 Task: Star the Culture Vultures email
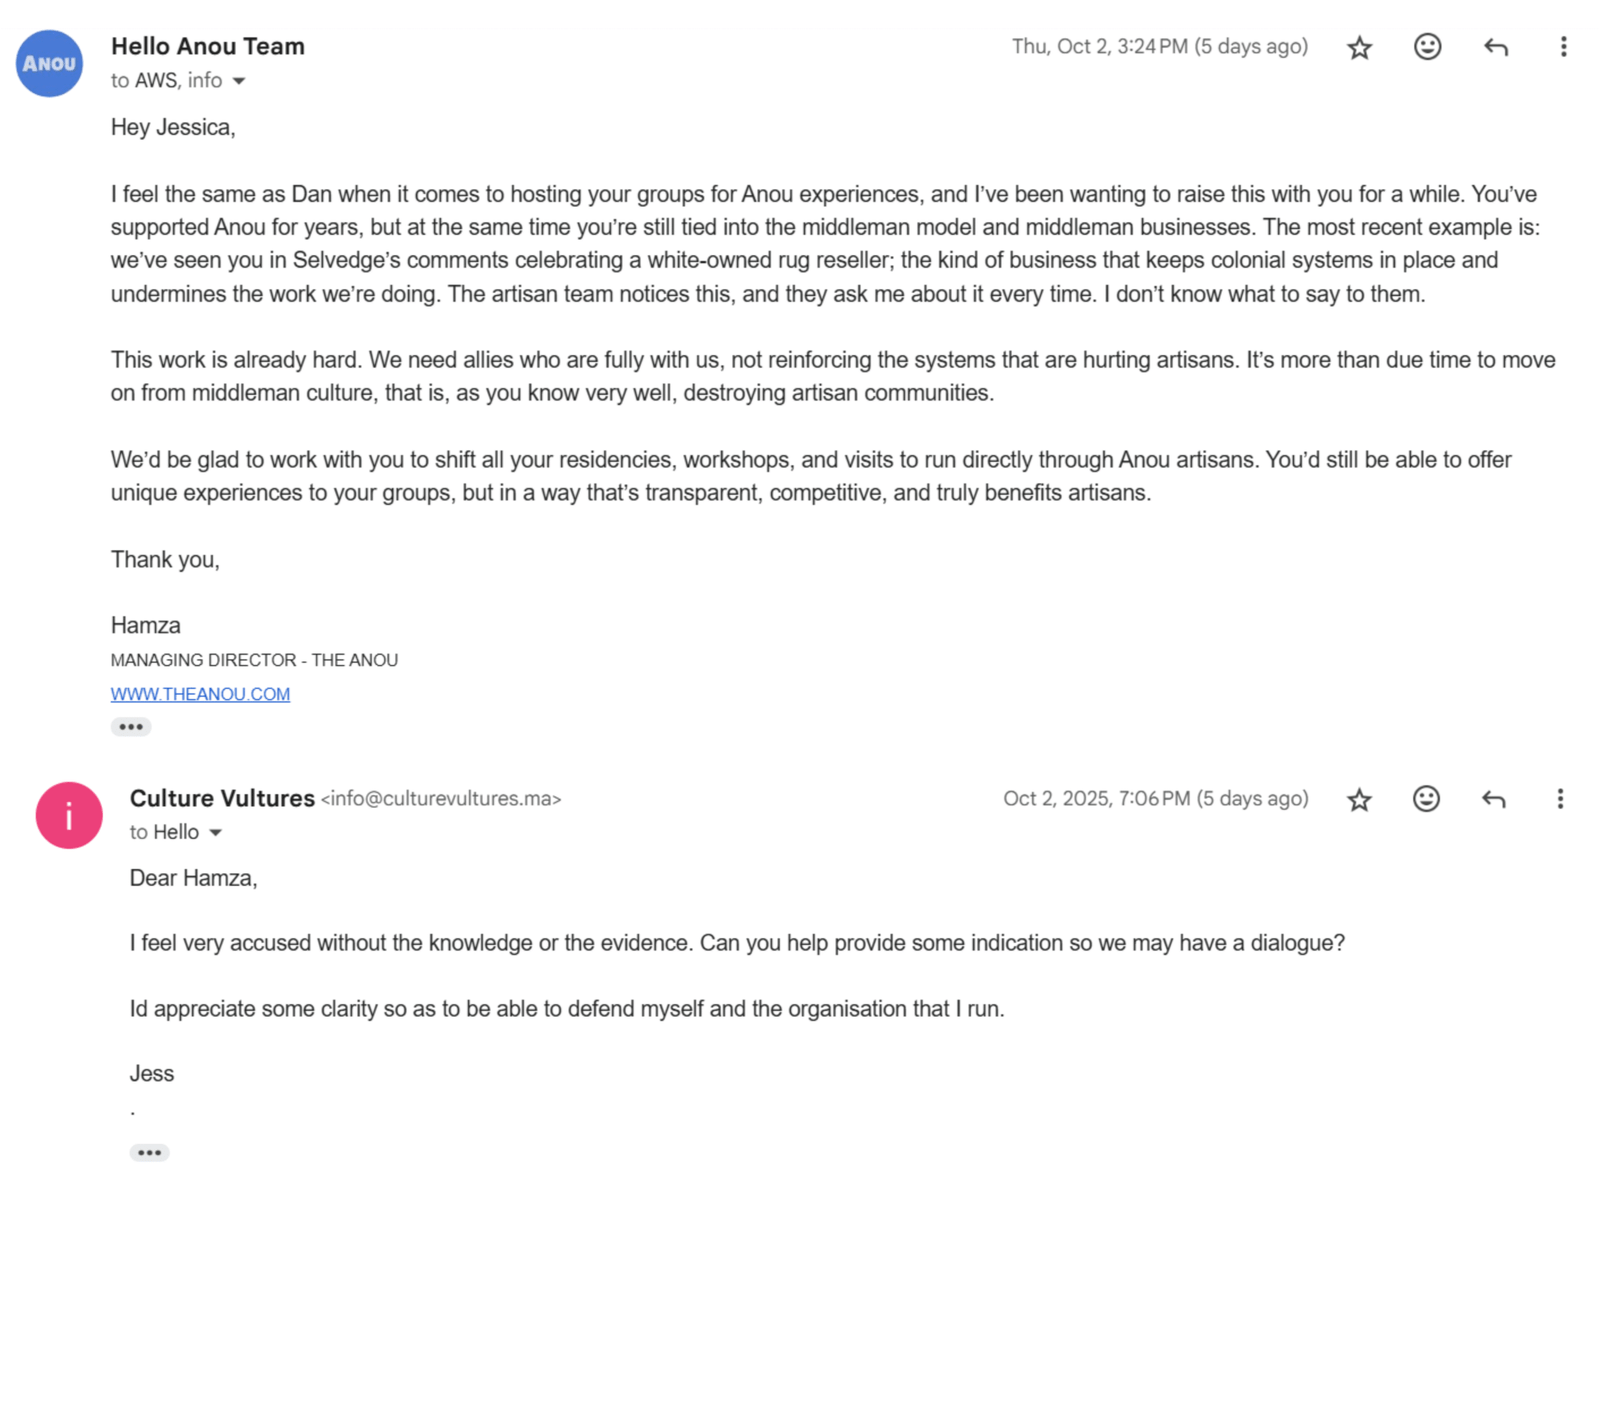(1359, 800)
